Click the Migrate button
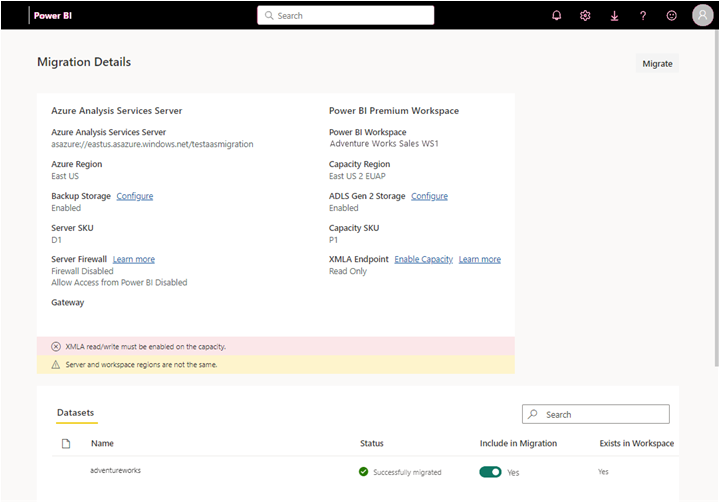The height and width of the screenshot is (503, 720). click(657, 63)
